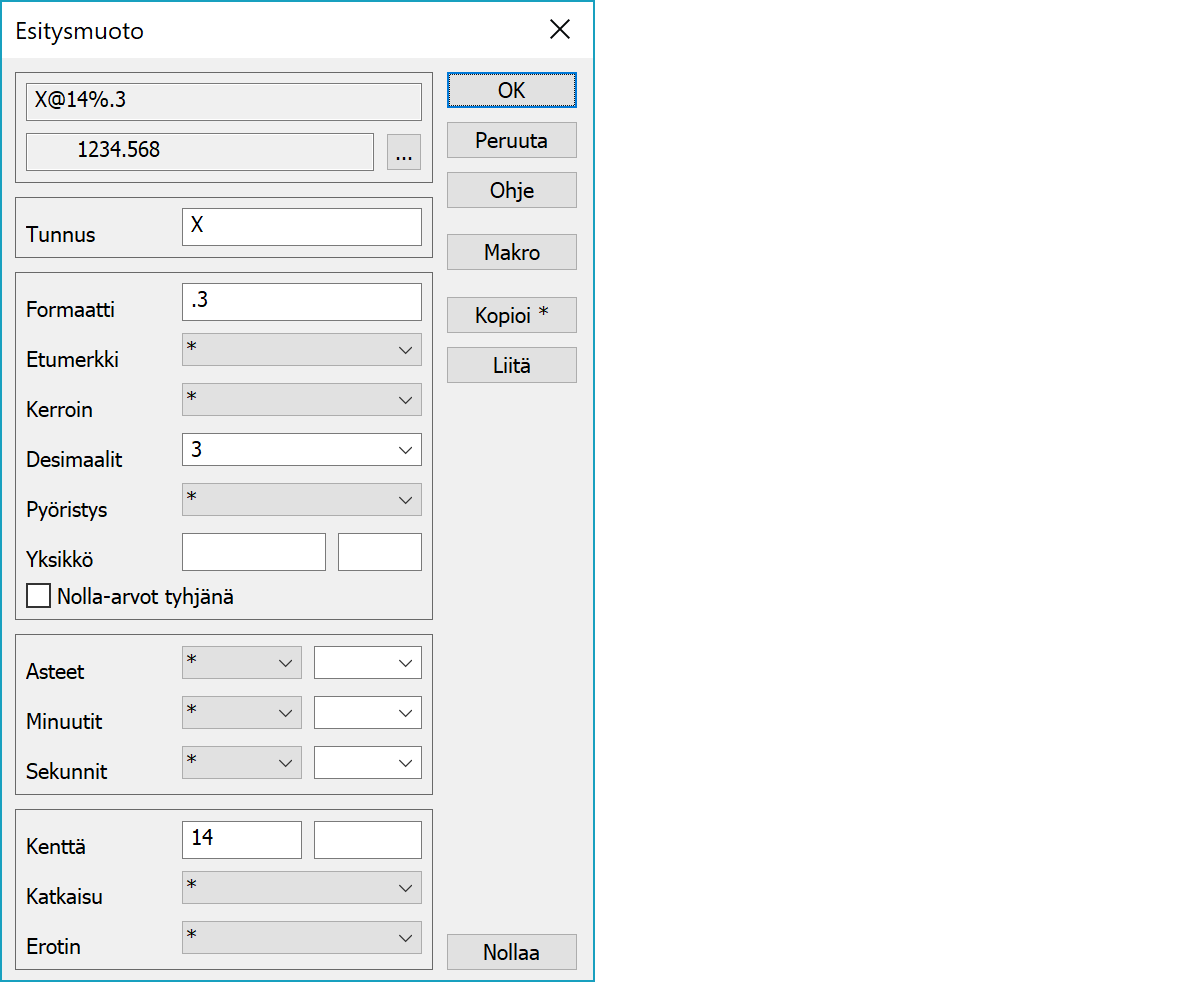The width and height of the screenshot is (1200, 982).
Task: Click the Liitä paste button
Action: pyautogui.click(x=511, y=365)
